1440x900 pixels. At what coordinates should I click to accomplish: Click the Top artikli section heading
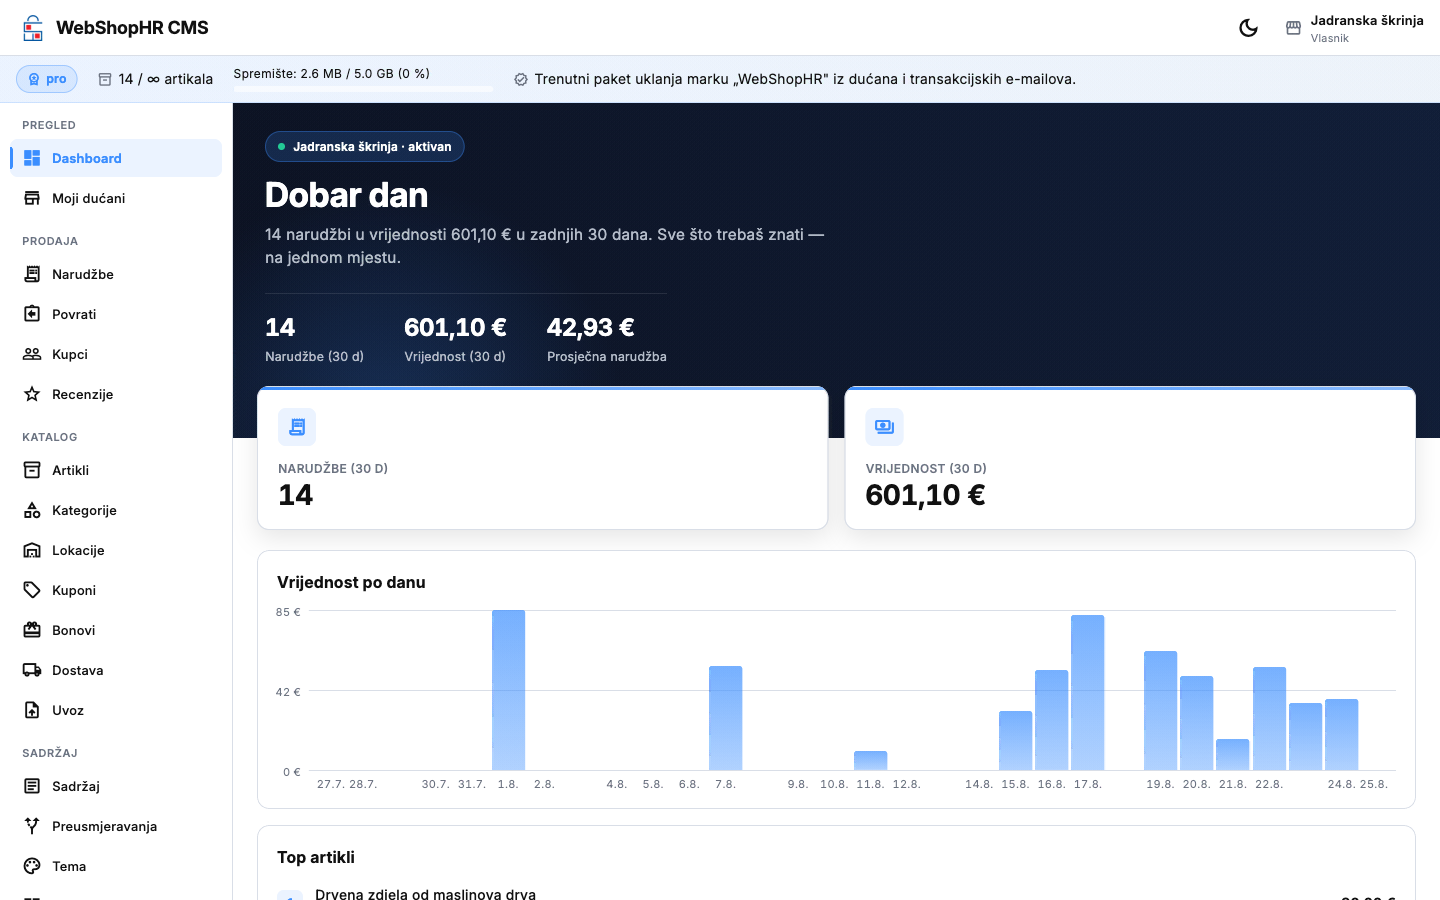[316, 857]
